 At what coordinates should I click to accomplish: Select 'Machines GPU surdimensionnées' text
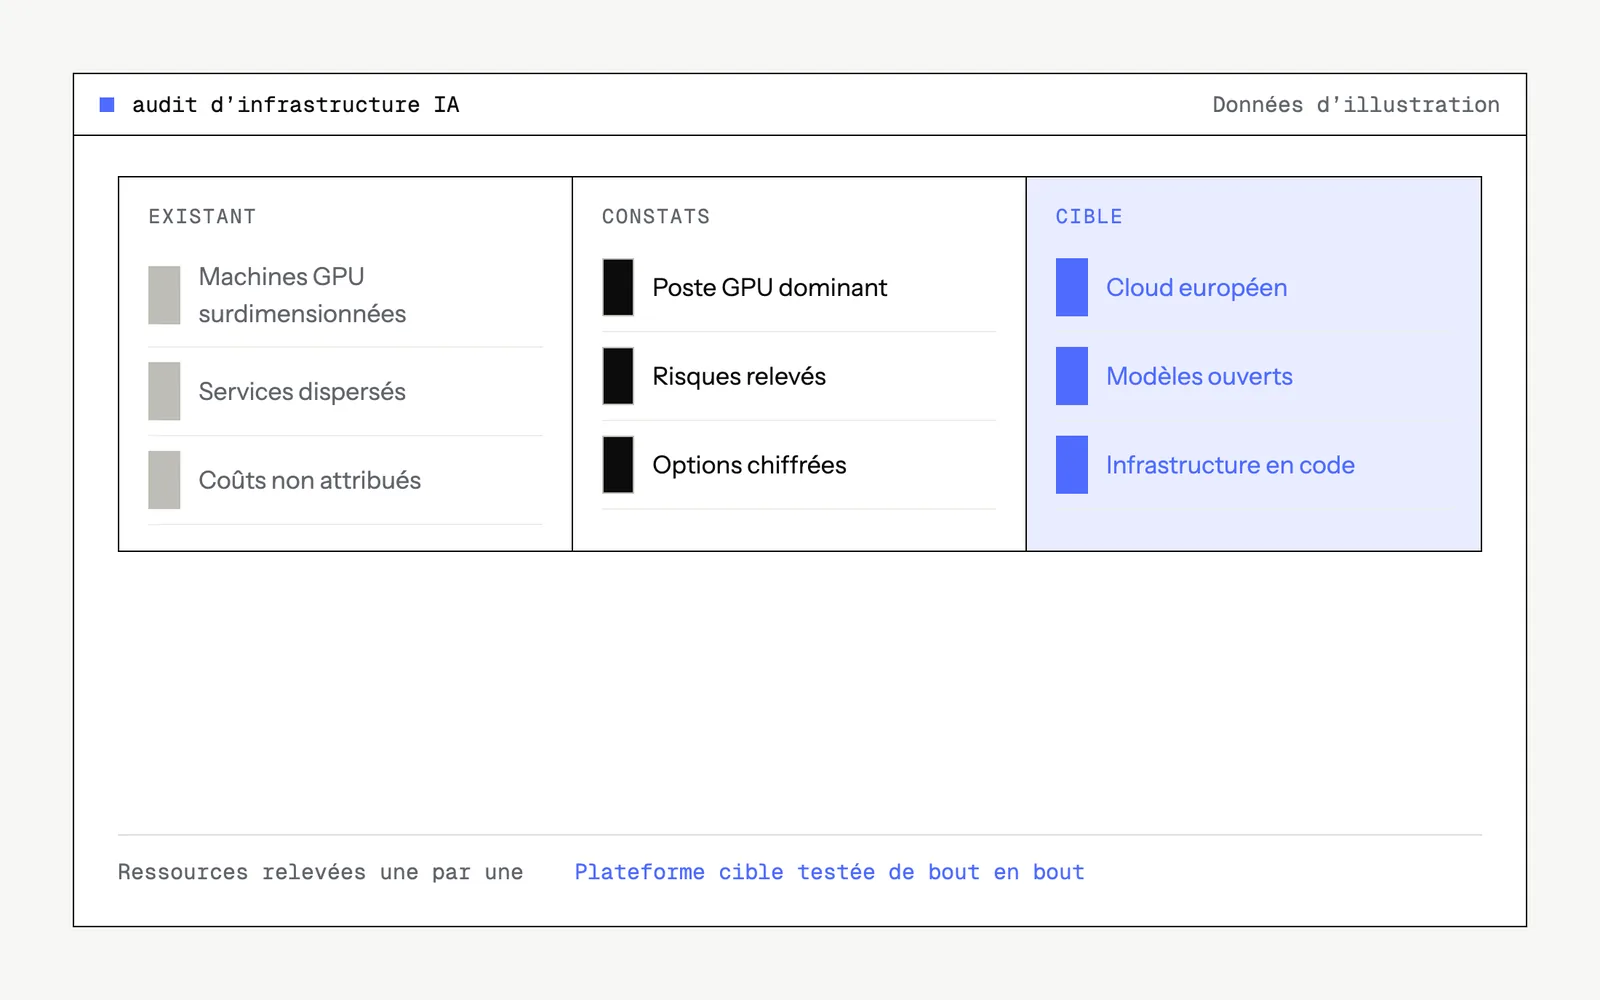(x=302, y=295)
